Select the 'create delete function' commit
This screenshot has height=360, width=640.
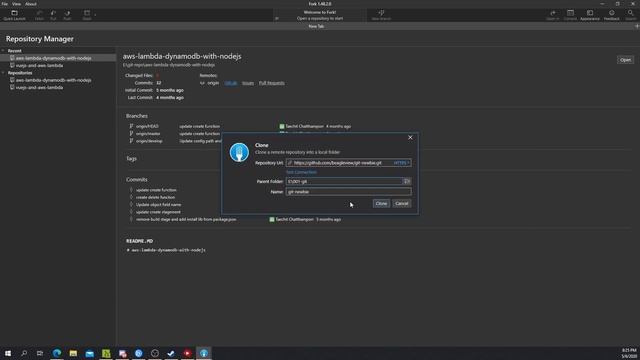(156, 197)
